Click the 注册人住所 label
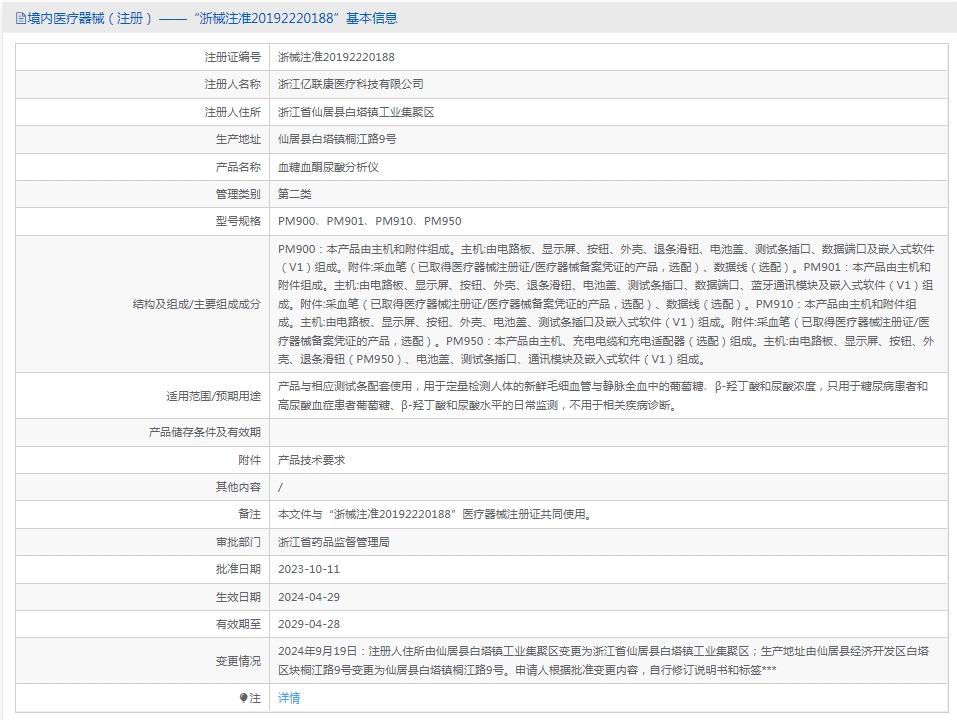957x720 pixels. tap(233, 112)
